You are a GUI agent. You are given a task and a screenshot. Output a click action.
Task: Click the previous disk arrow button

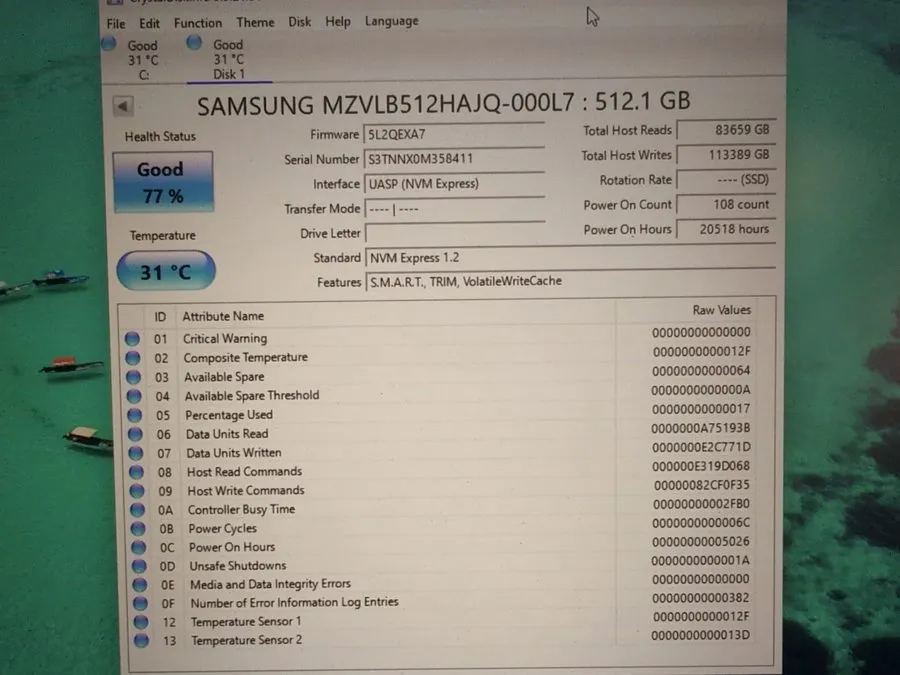[x=123, y=106]
